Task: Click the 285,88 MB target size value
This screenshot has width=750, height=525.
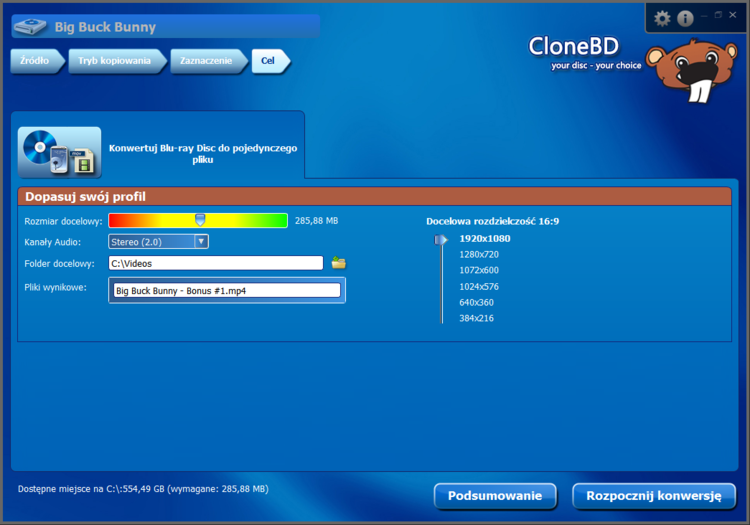Action: pyautogui.click(x=317, y=220)
